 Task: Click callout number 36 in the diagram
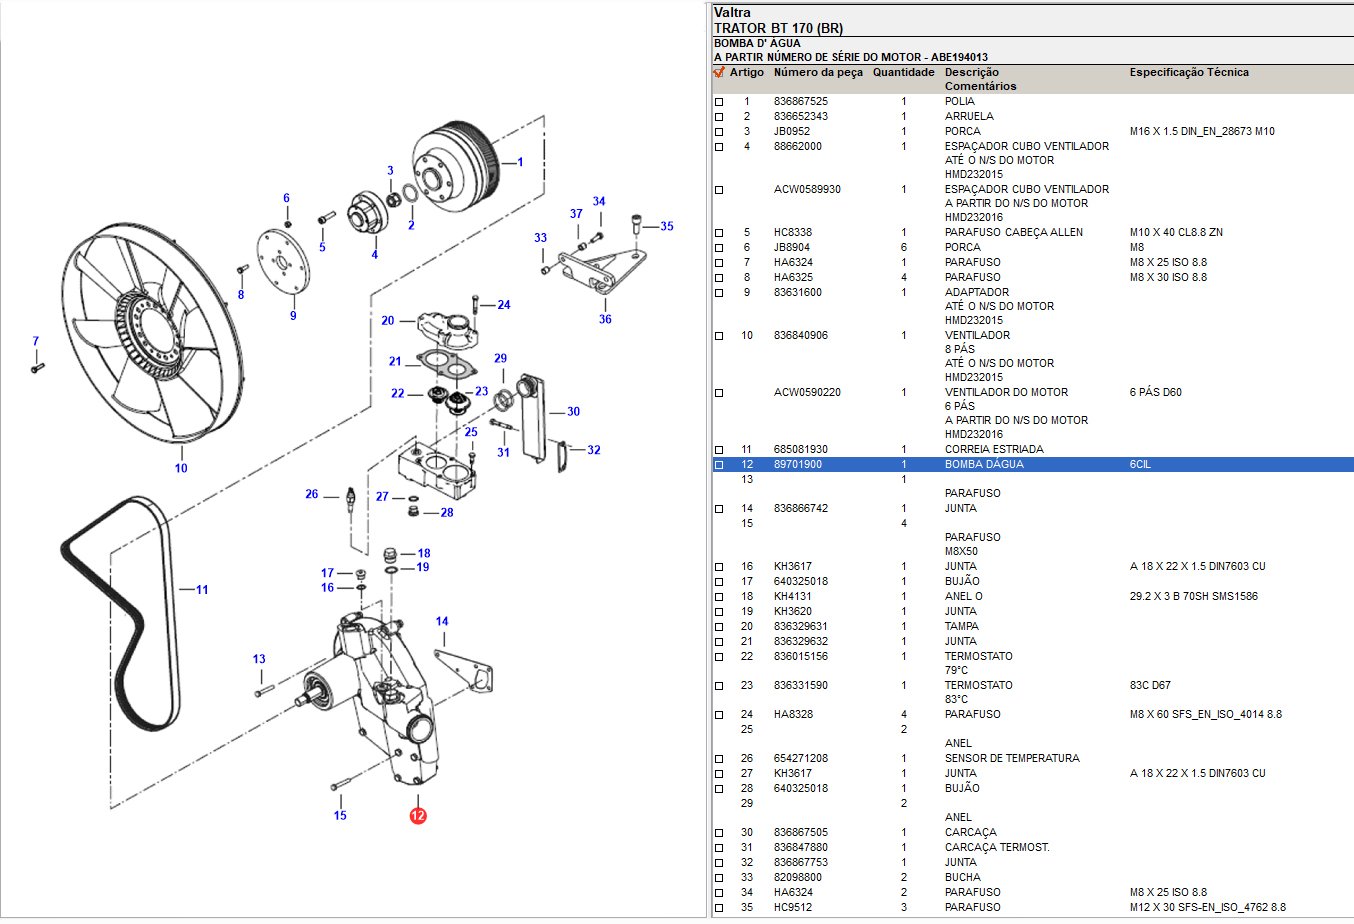(605, 319)
